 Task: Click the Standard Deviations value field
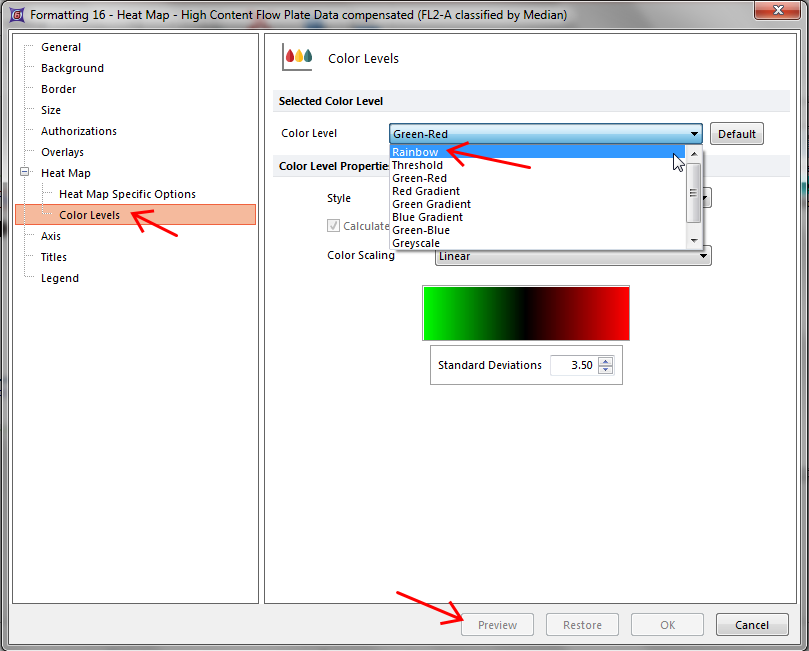[573, 366]
